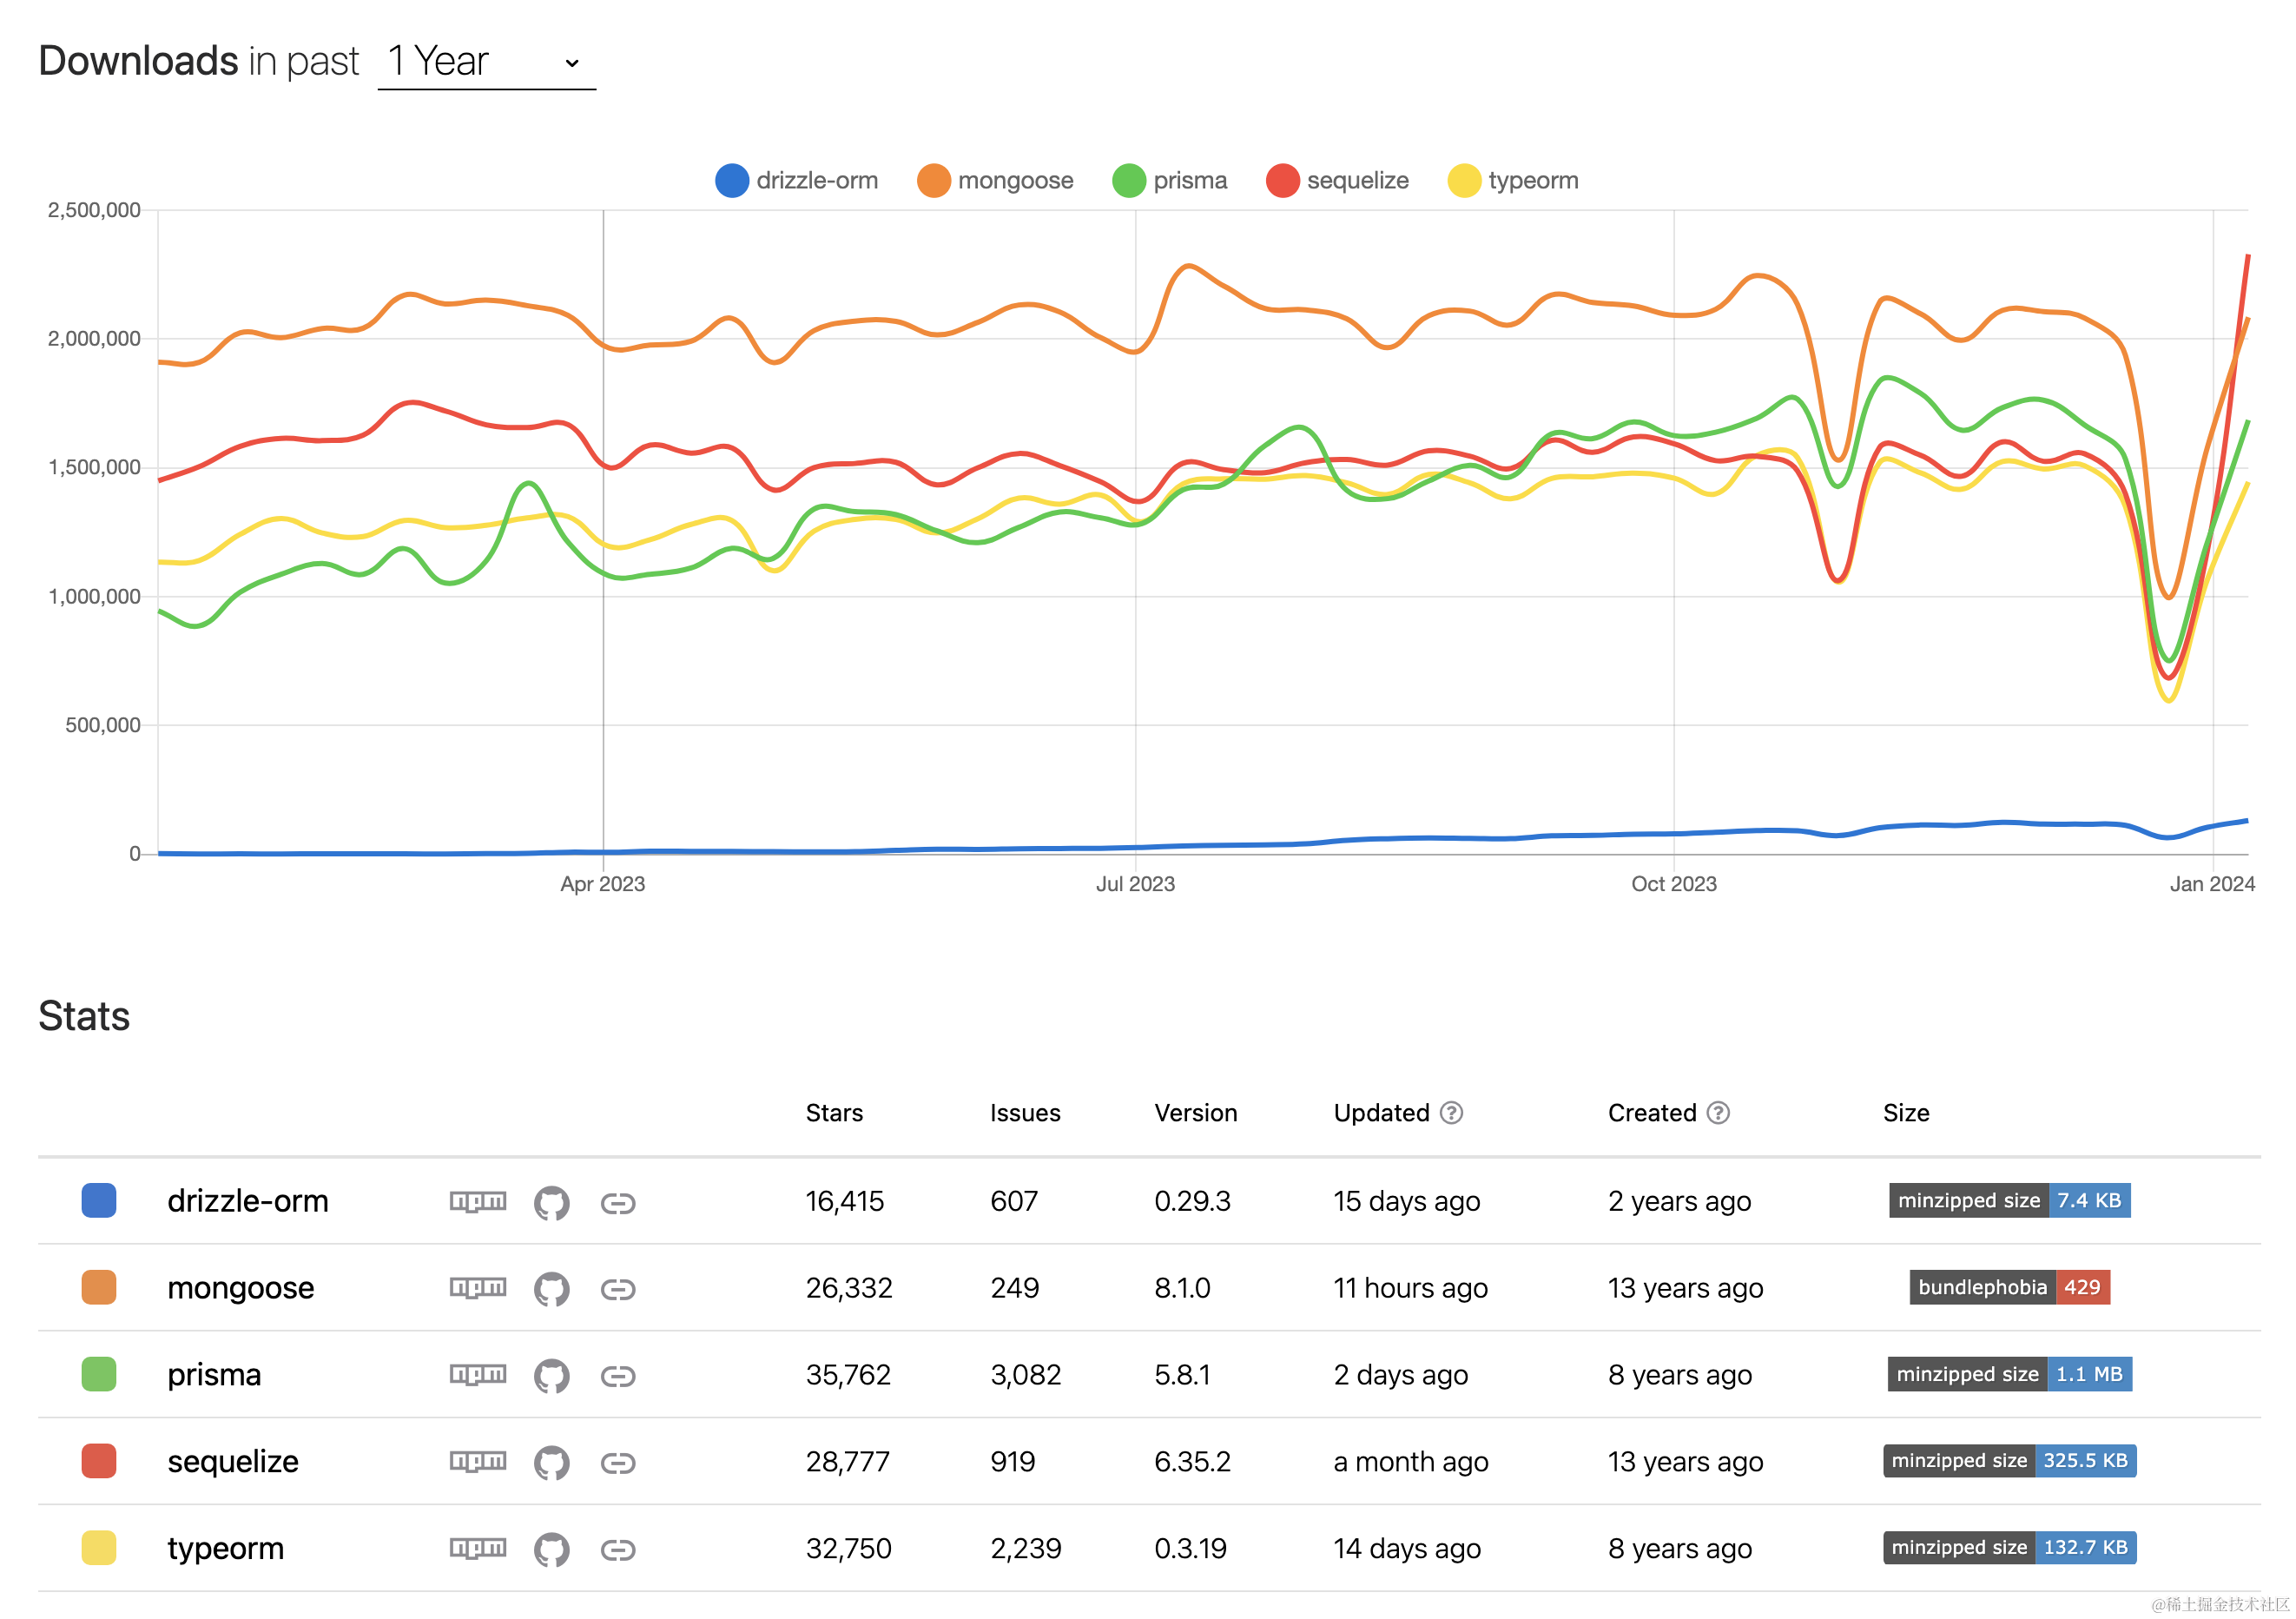This screenshot has width=2296, height=1619.
Task: Open typeorm npm page icon
Action: (477, 1548)
